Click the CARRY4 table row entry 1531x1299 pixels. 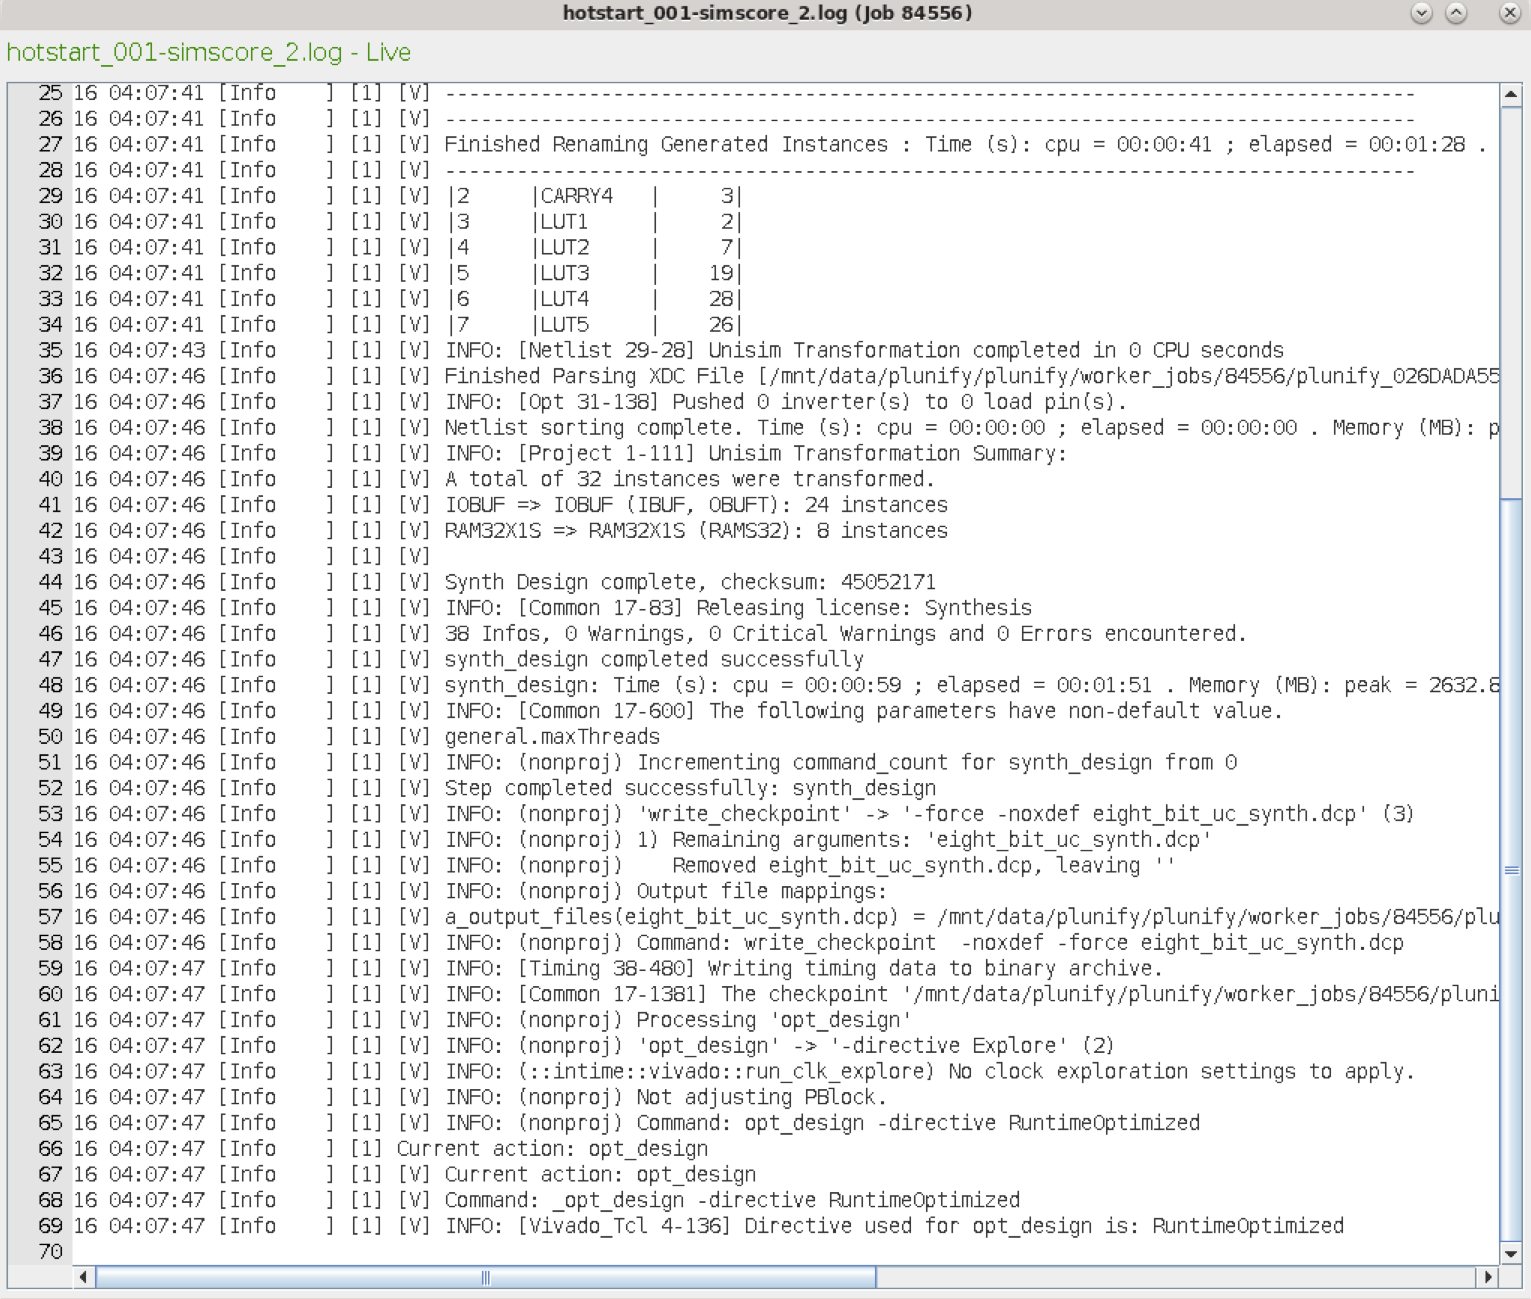point(576,196)
